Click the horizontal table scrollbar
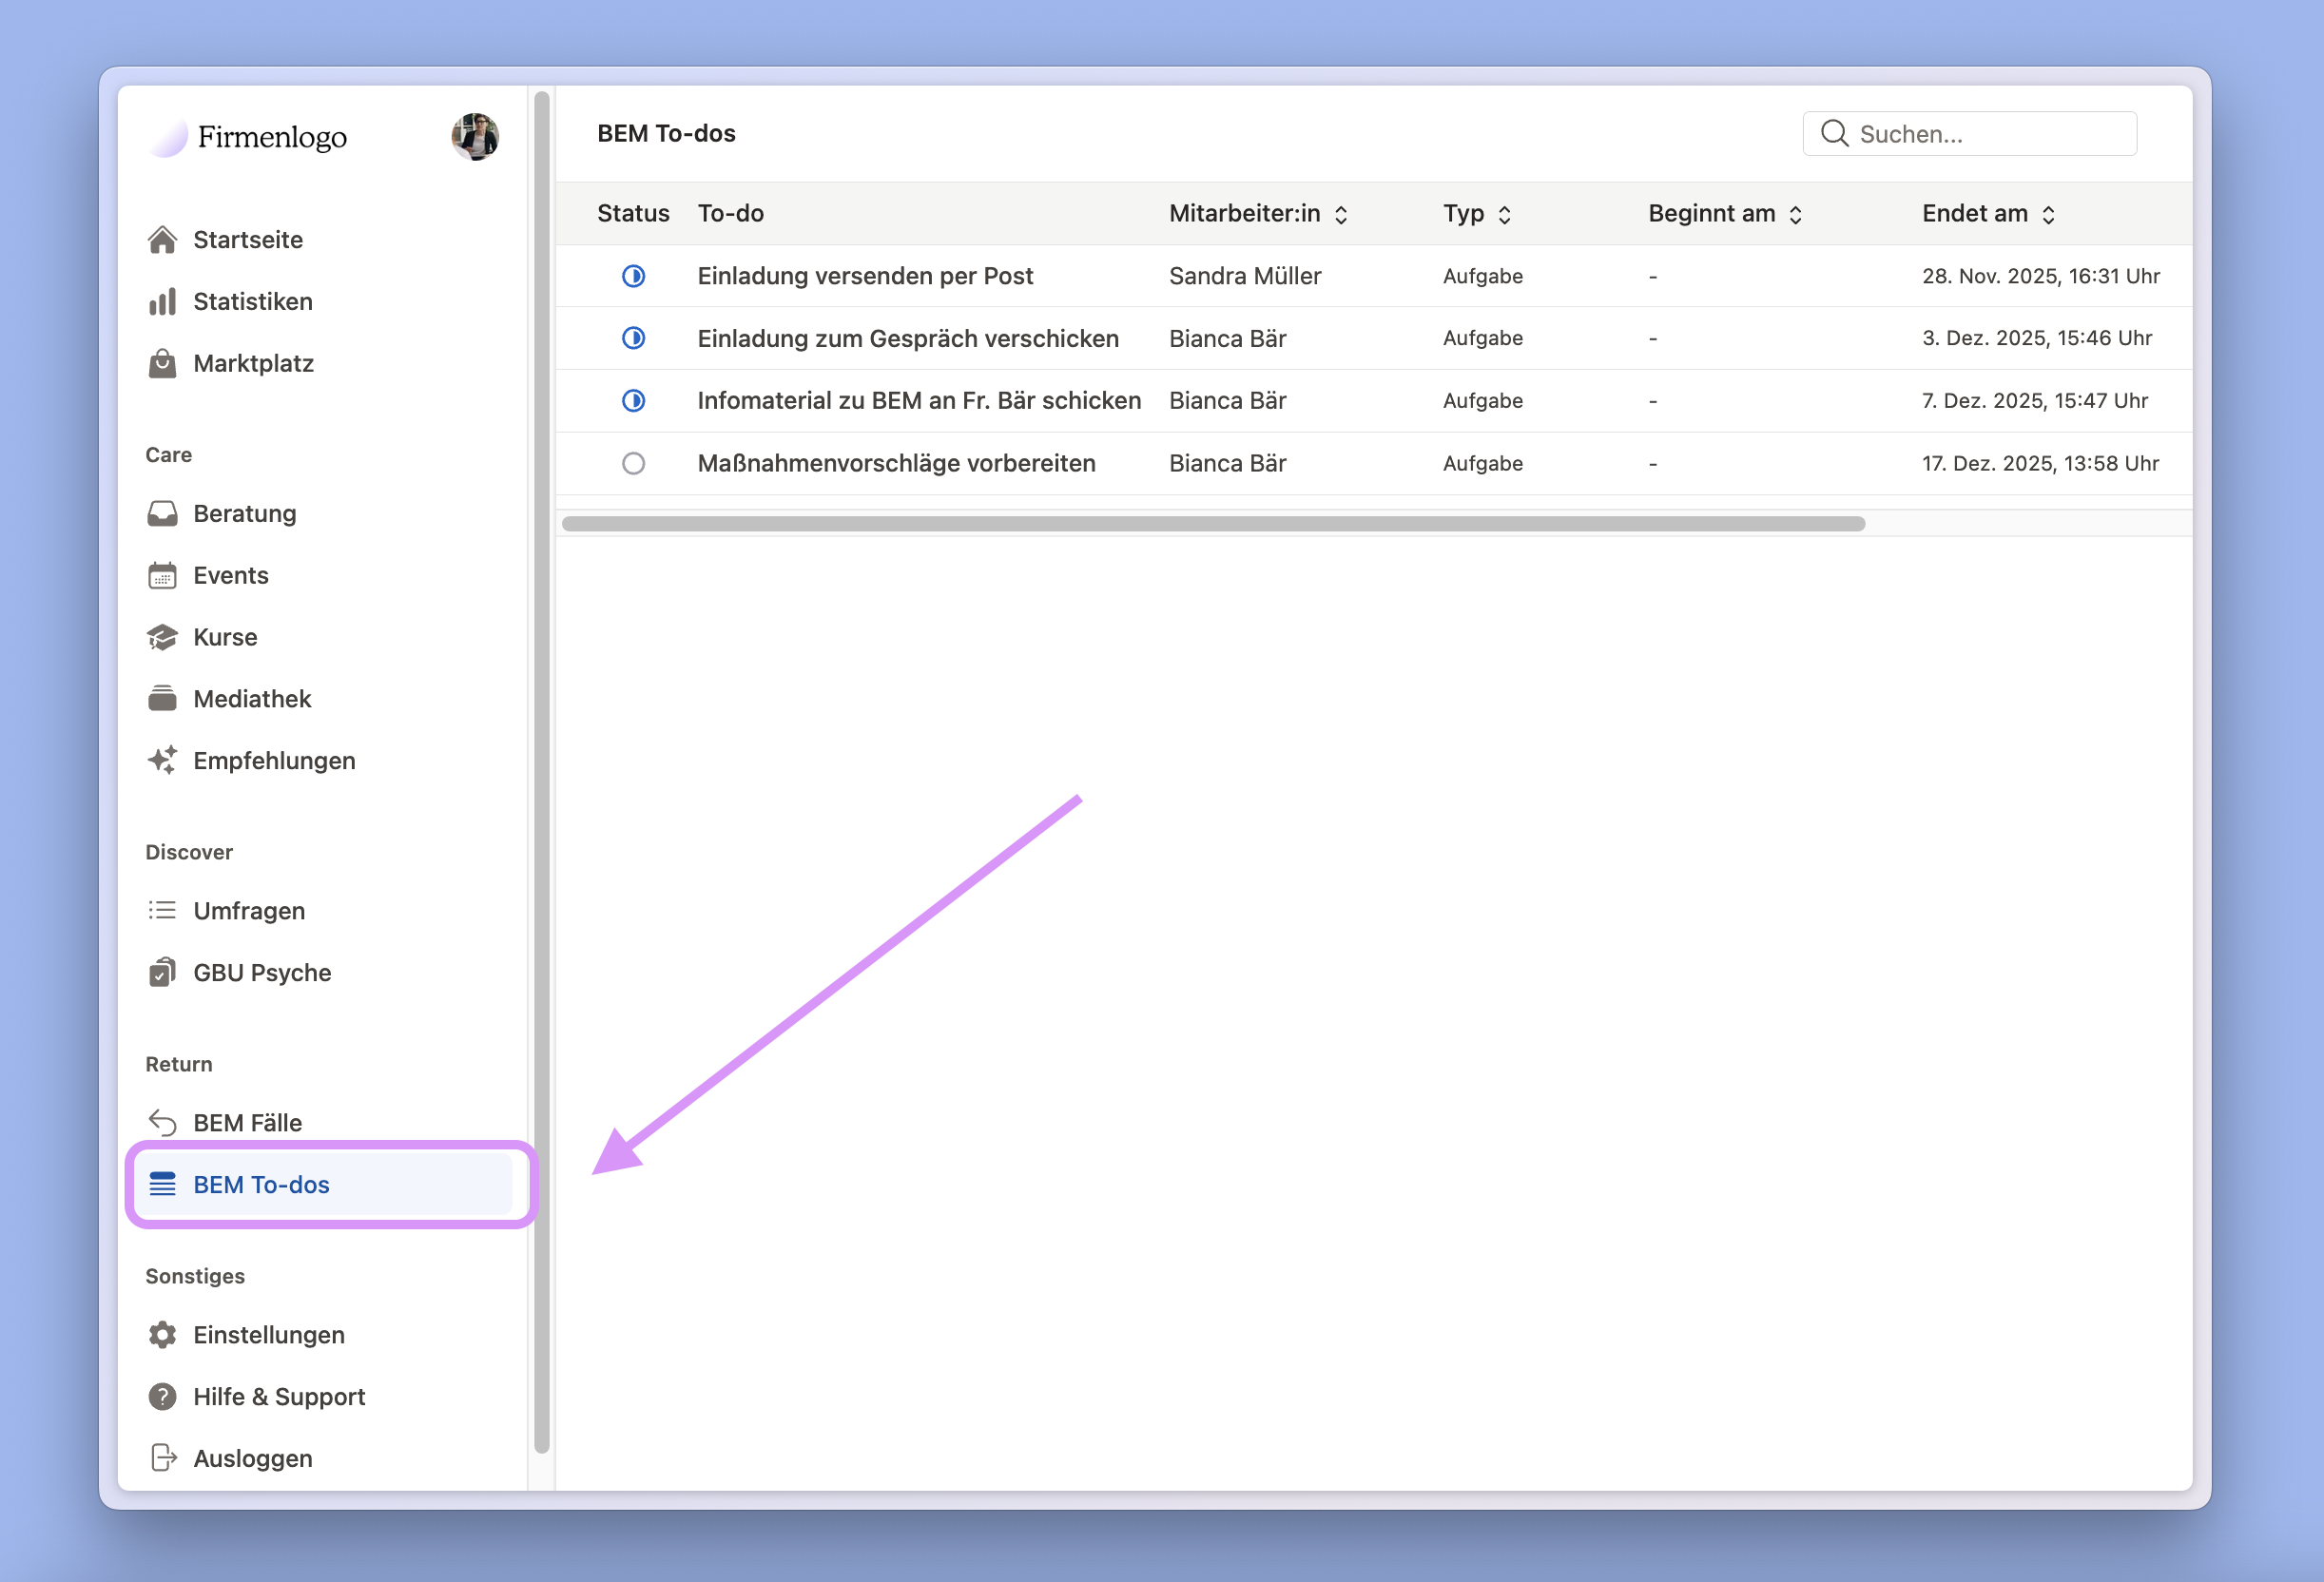The width and height of the screenshot is (2324, 1582). pyautogui.click(x=1212, y=524)
